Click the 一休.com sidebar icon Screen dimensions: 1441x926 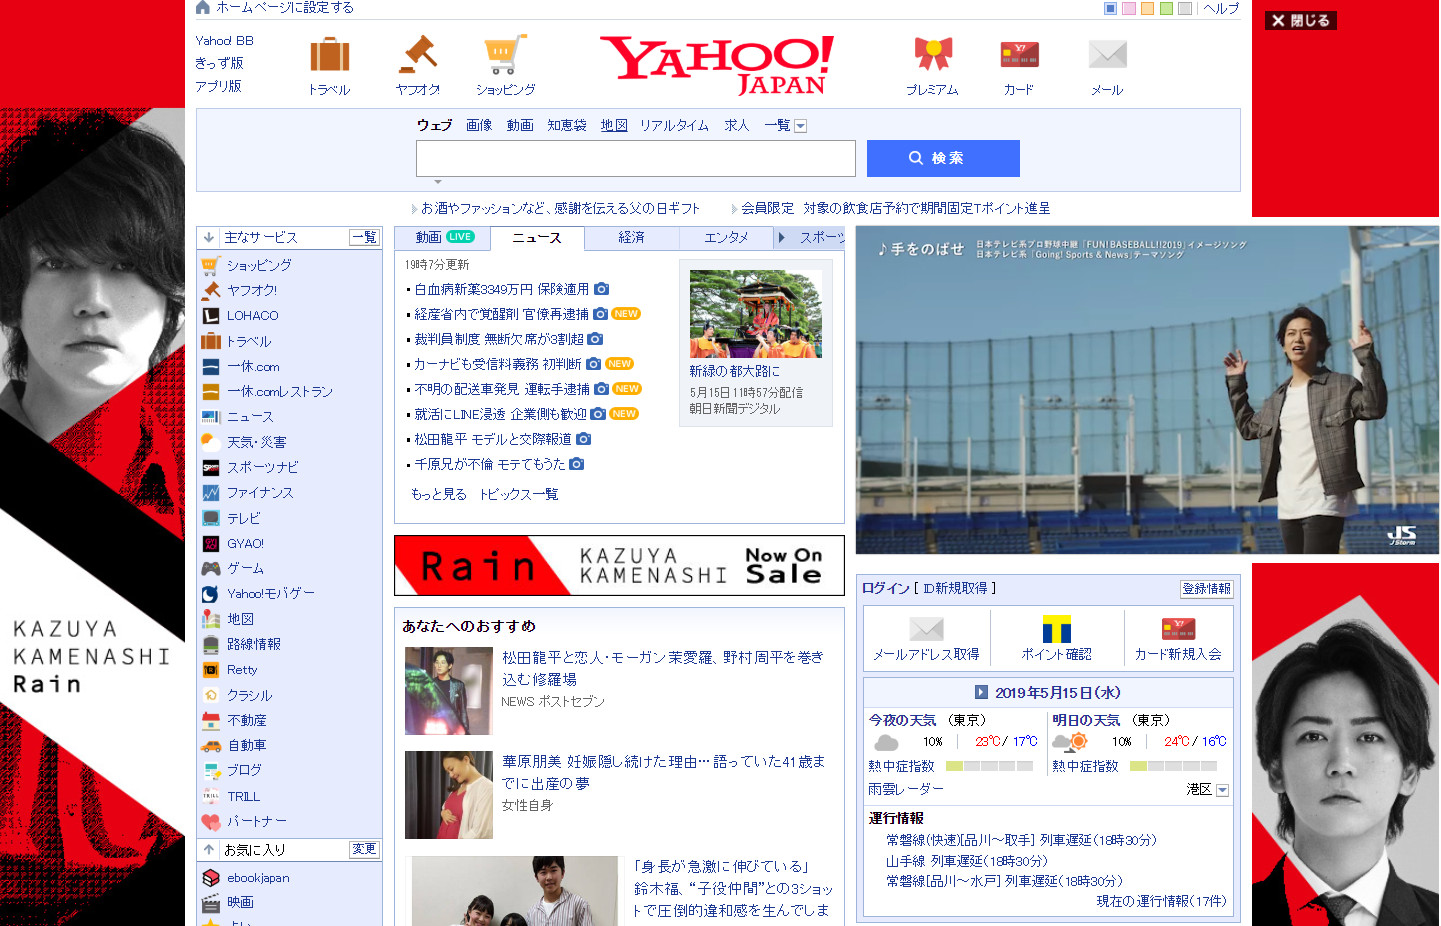click(210, 366)
